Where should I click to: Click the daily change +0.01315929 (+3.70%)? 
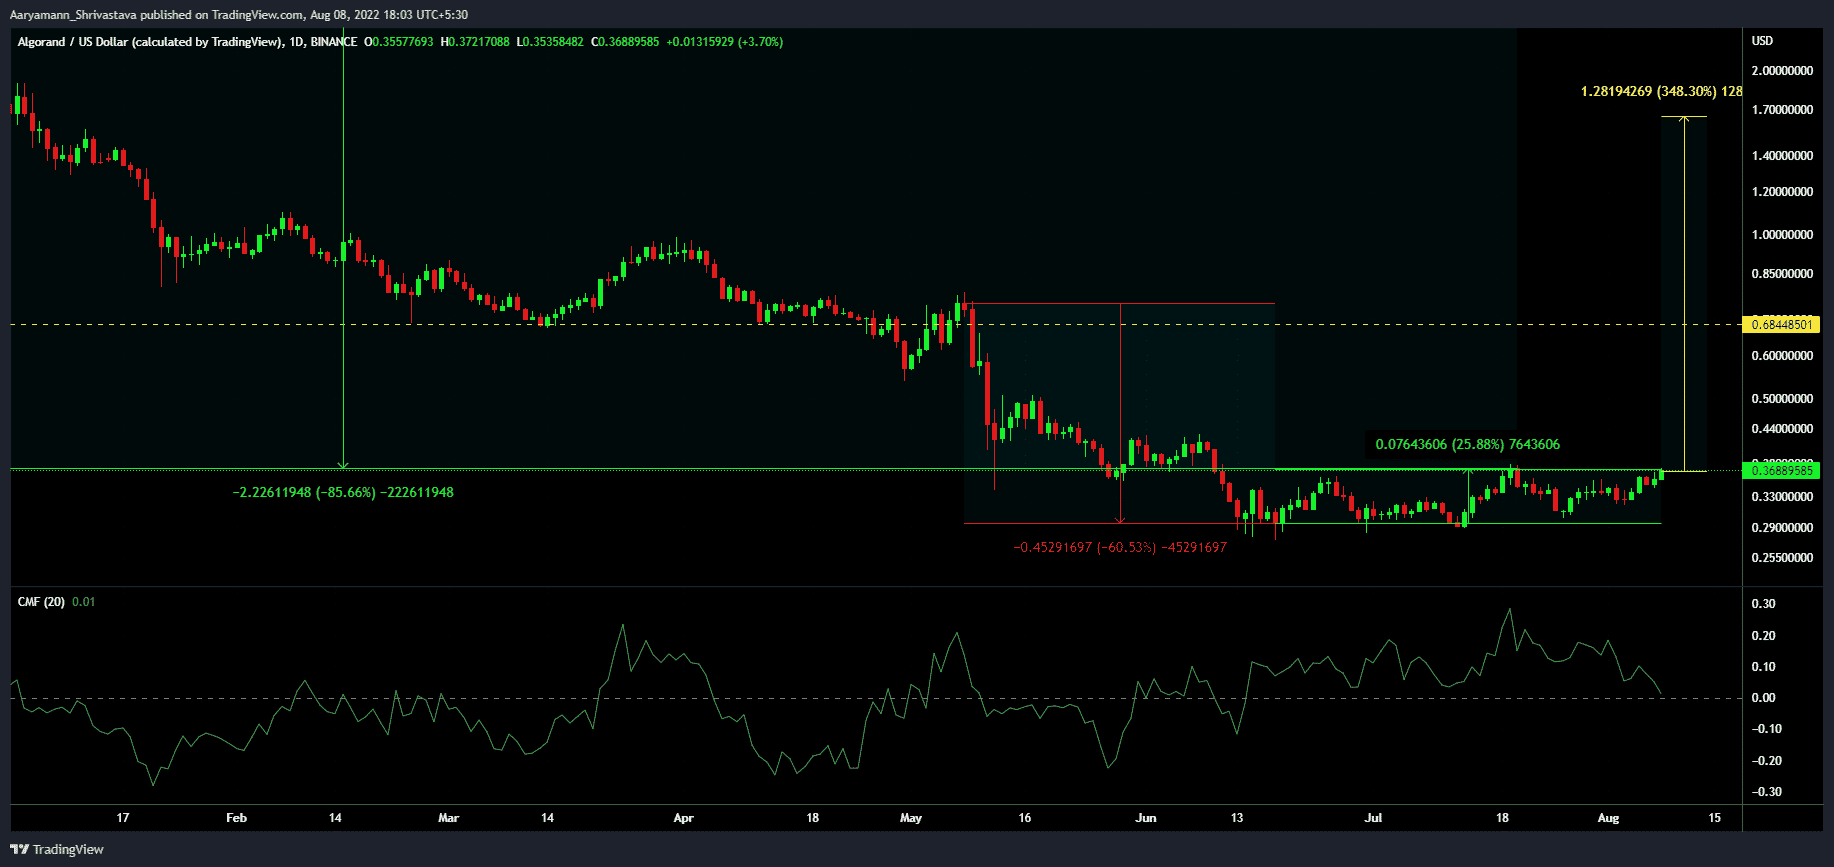pyautogui.click(x=725, y=42)
